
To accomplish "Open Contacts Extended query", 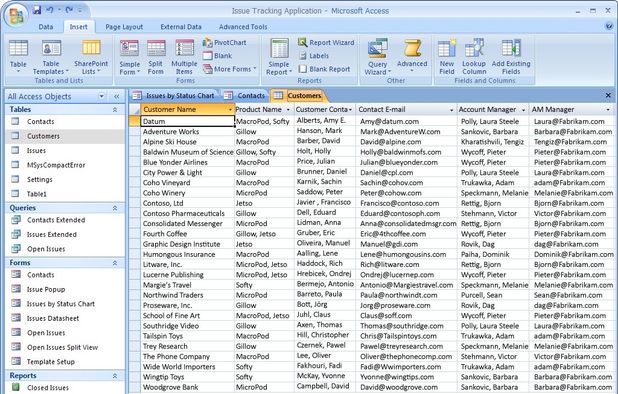I will click(x=56, y=220).
